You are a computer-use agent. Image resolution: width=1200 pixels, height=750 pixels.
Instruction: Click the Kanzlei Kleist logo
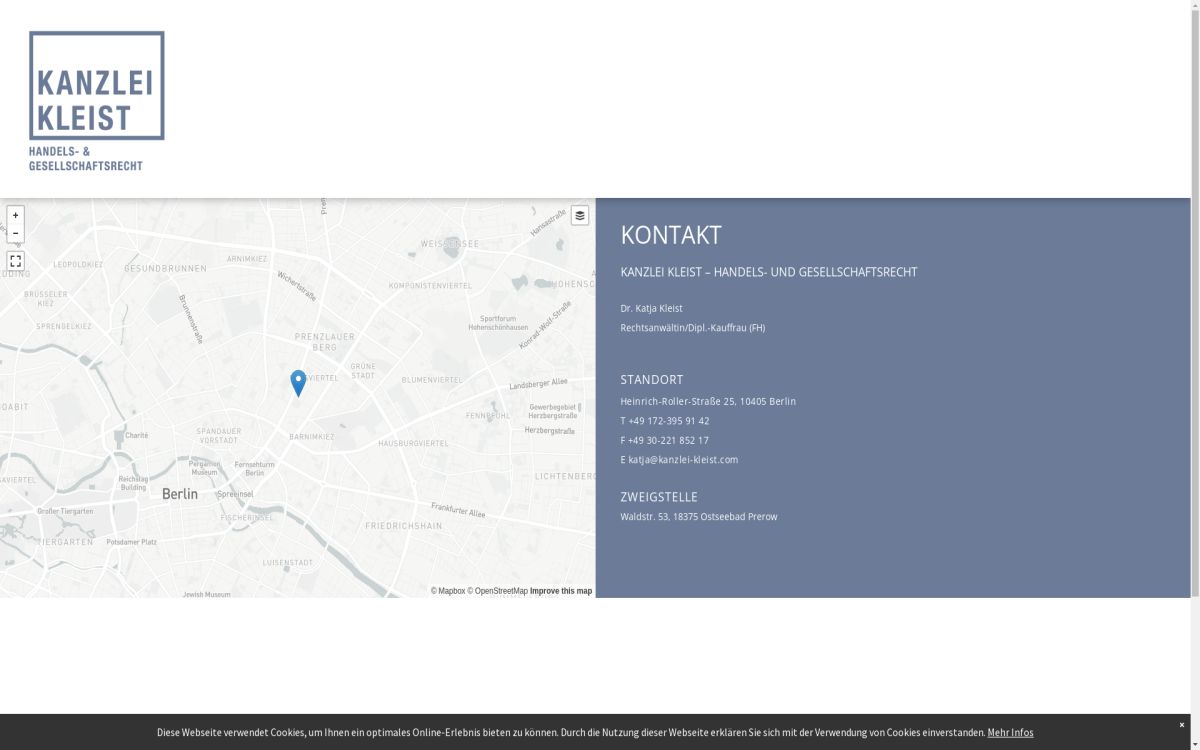tap(96, 100)
